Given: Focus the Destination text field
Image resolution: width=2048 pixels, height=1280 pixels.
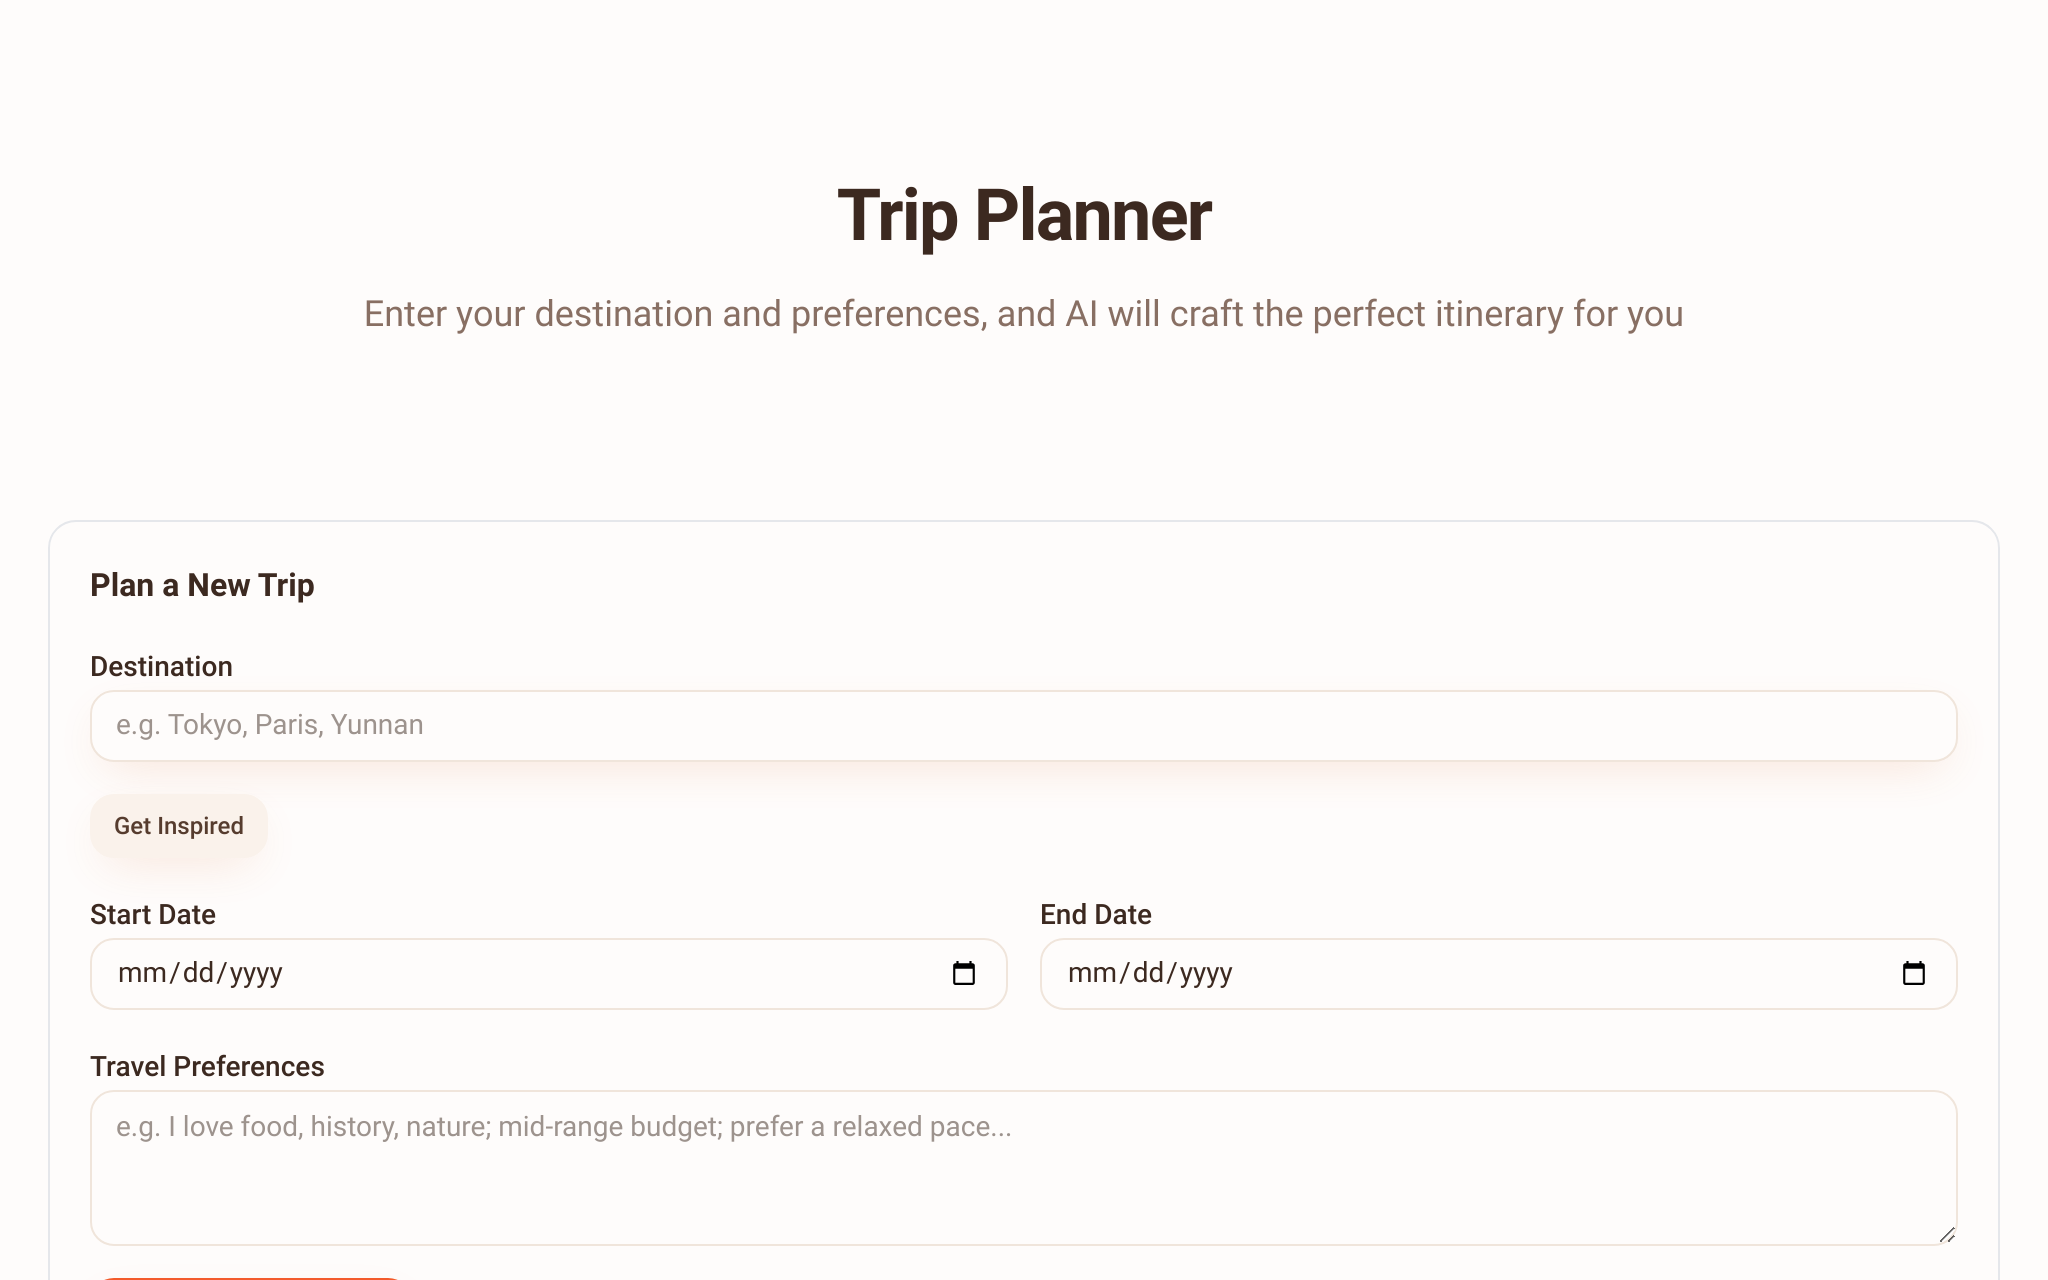Looking at the screenshot, I should click(x=1023, y=725).
